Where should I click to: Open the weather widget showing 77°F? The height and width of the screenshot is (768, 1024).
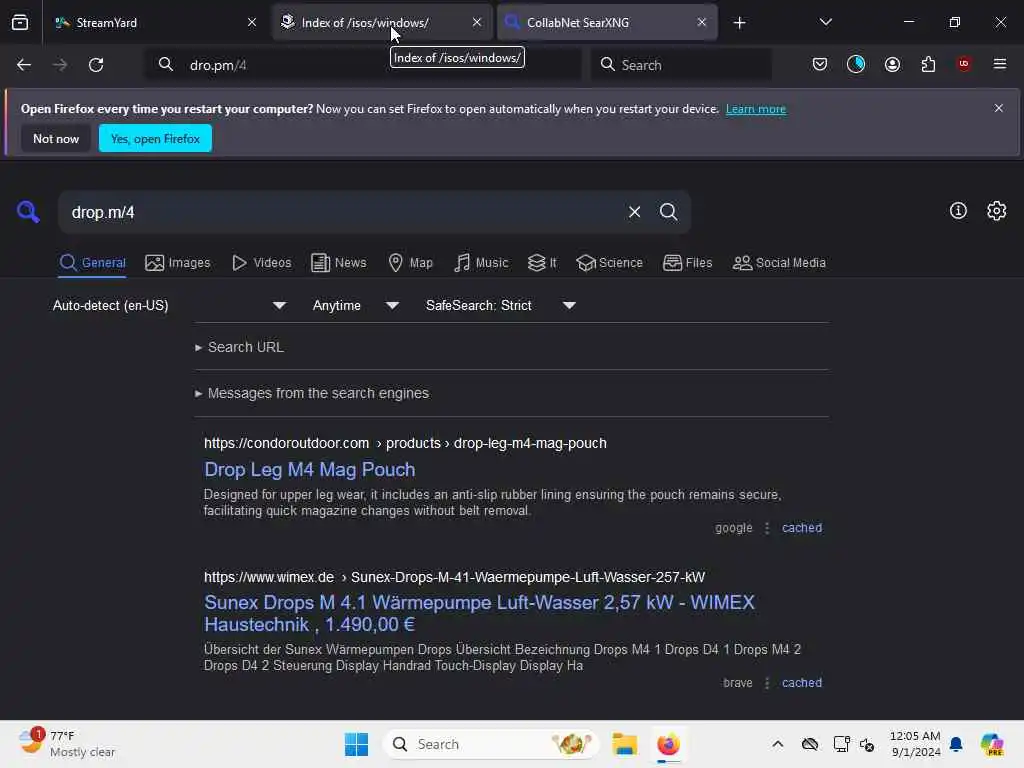[66, 744]
